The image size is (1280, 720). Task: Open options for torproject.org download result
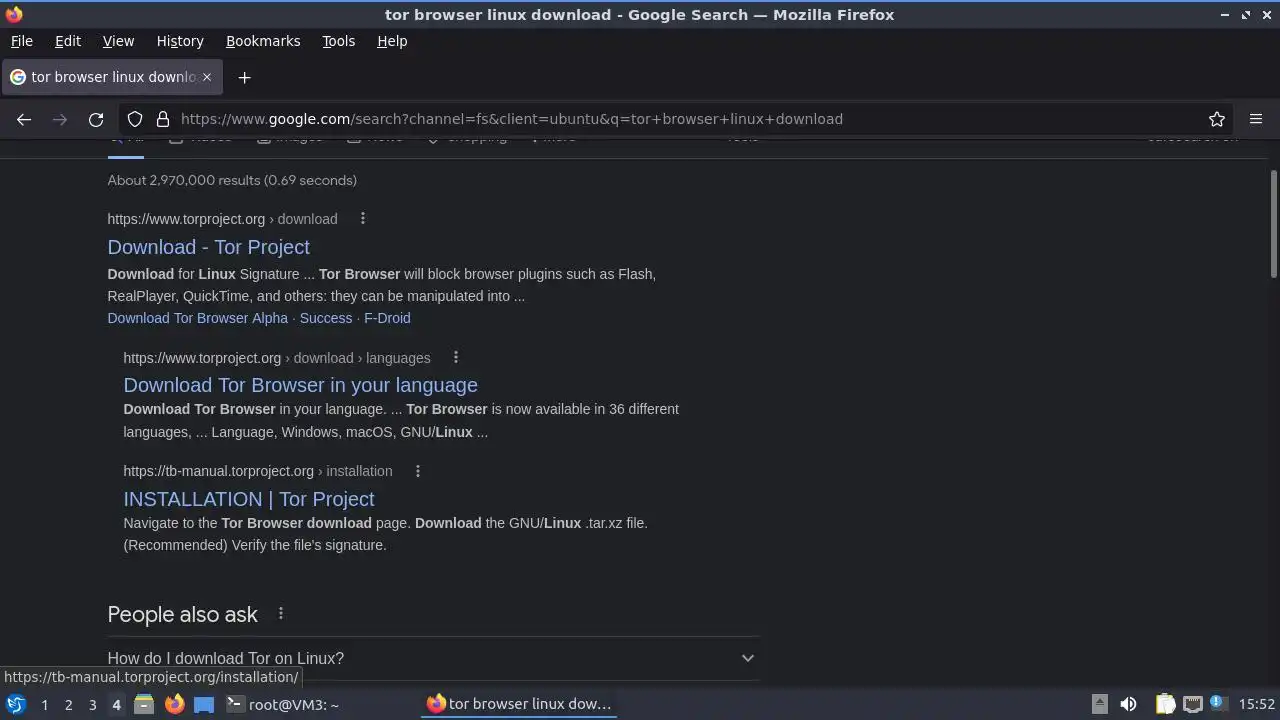[x=363, y=219]
